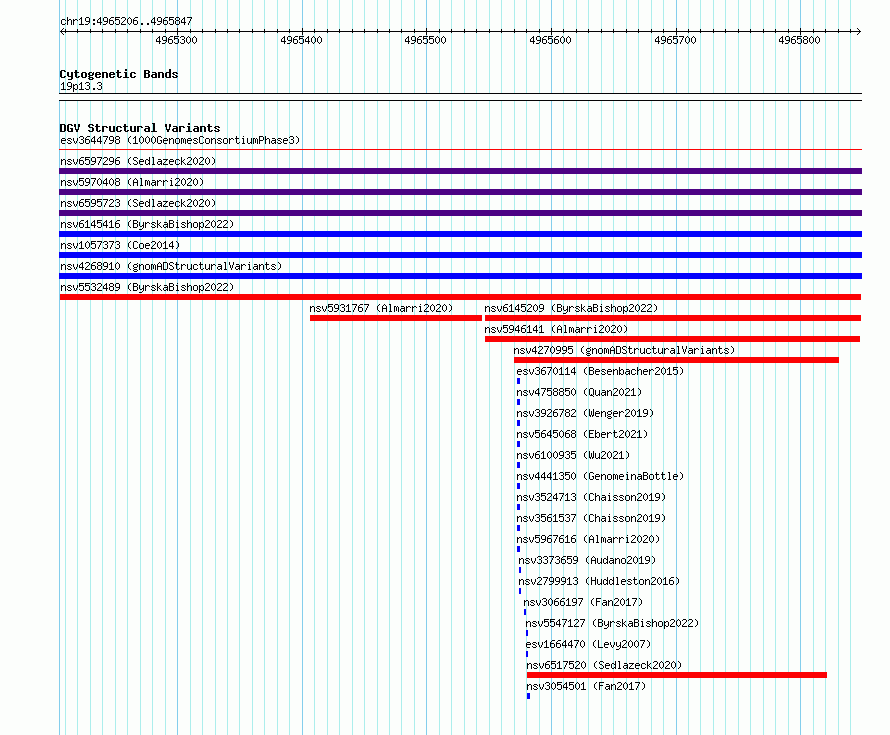Click the red bar under nsv6517520

[677, 675]
